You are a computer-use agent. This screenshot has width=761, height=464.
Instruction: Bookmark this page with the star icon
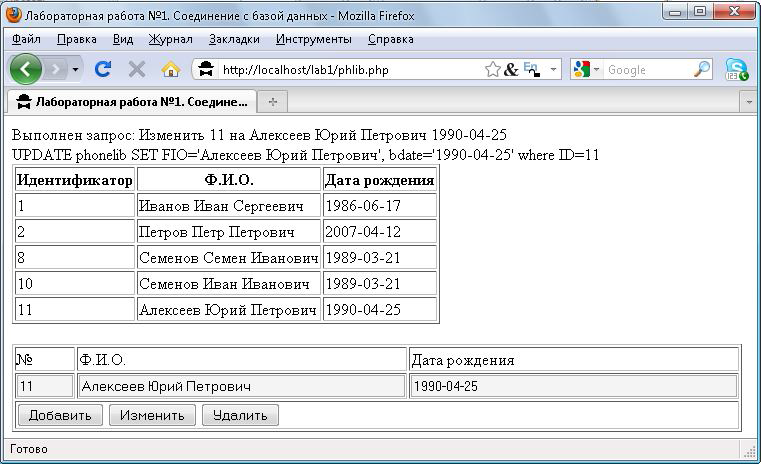[x=492, y=69]
